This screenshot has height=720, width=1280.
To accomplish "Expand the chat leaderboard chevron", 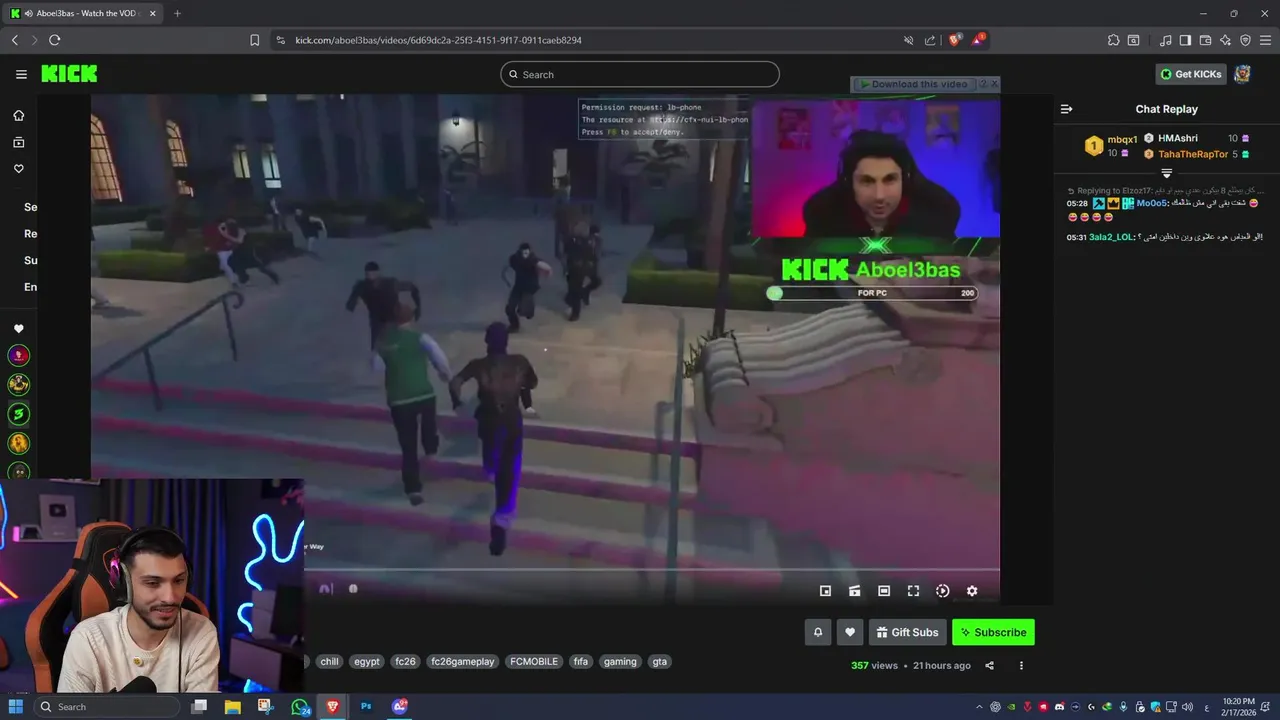I will pyautogui.click(x=1166, y=173).
